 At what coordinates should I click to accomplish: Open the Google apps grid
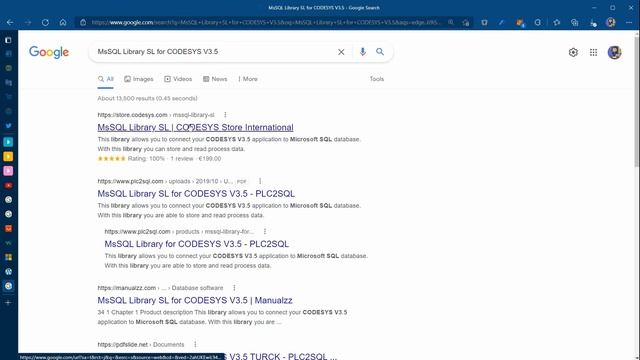tap(593, 52)
